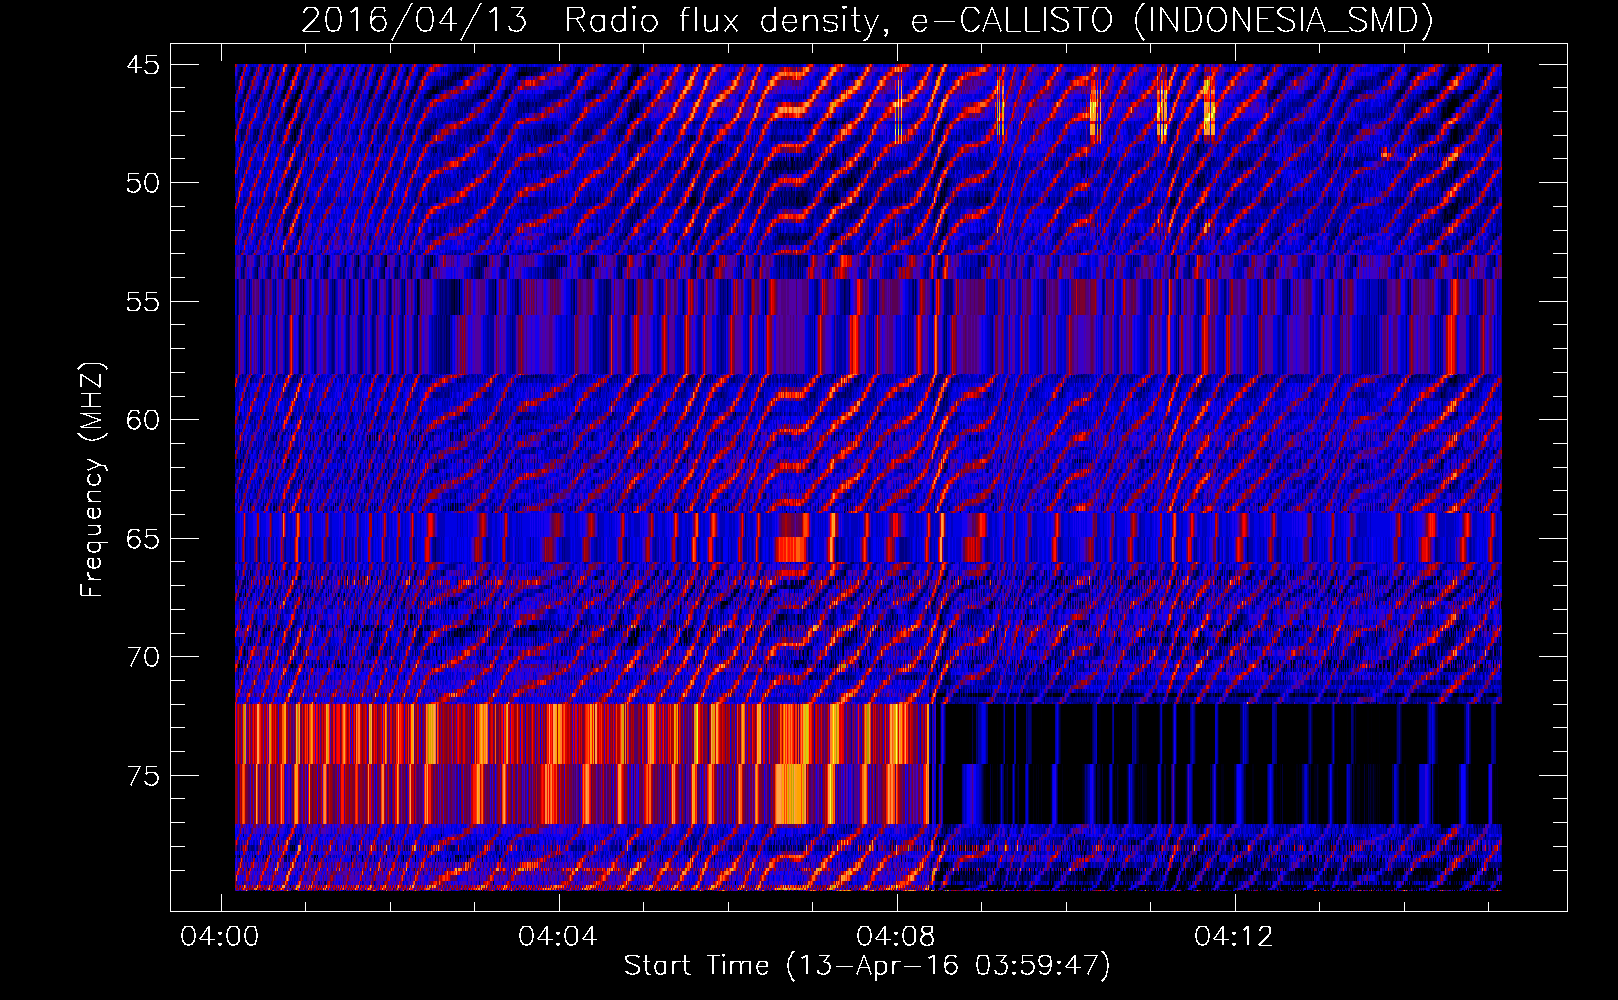
Task: Click the plot title '2016/04/13 Radio flux density'
Action: coord(592,20)
